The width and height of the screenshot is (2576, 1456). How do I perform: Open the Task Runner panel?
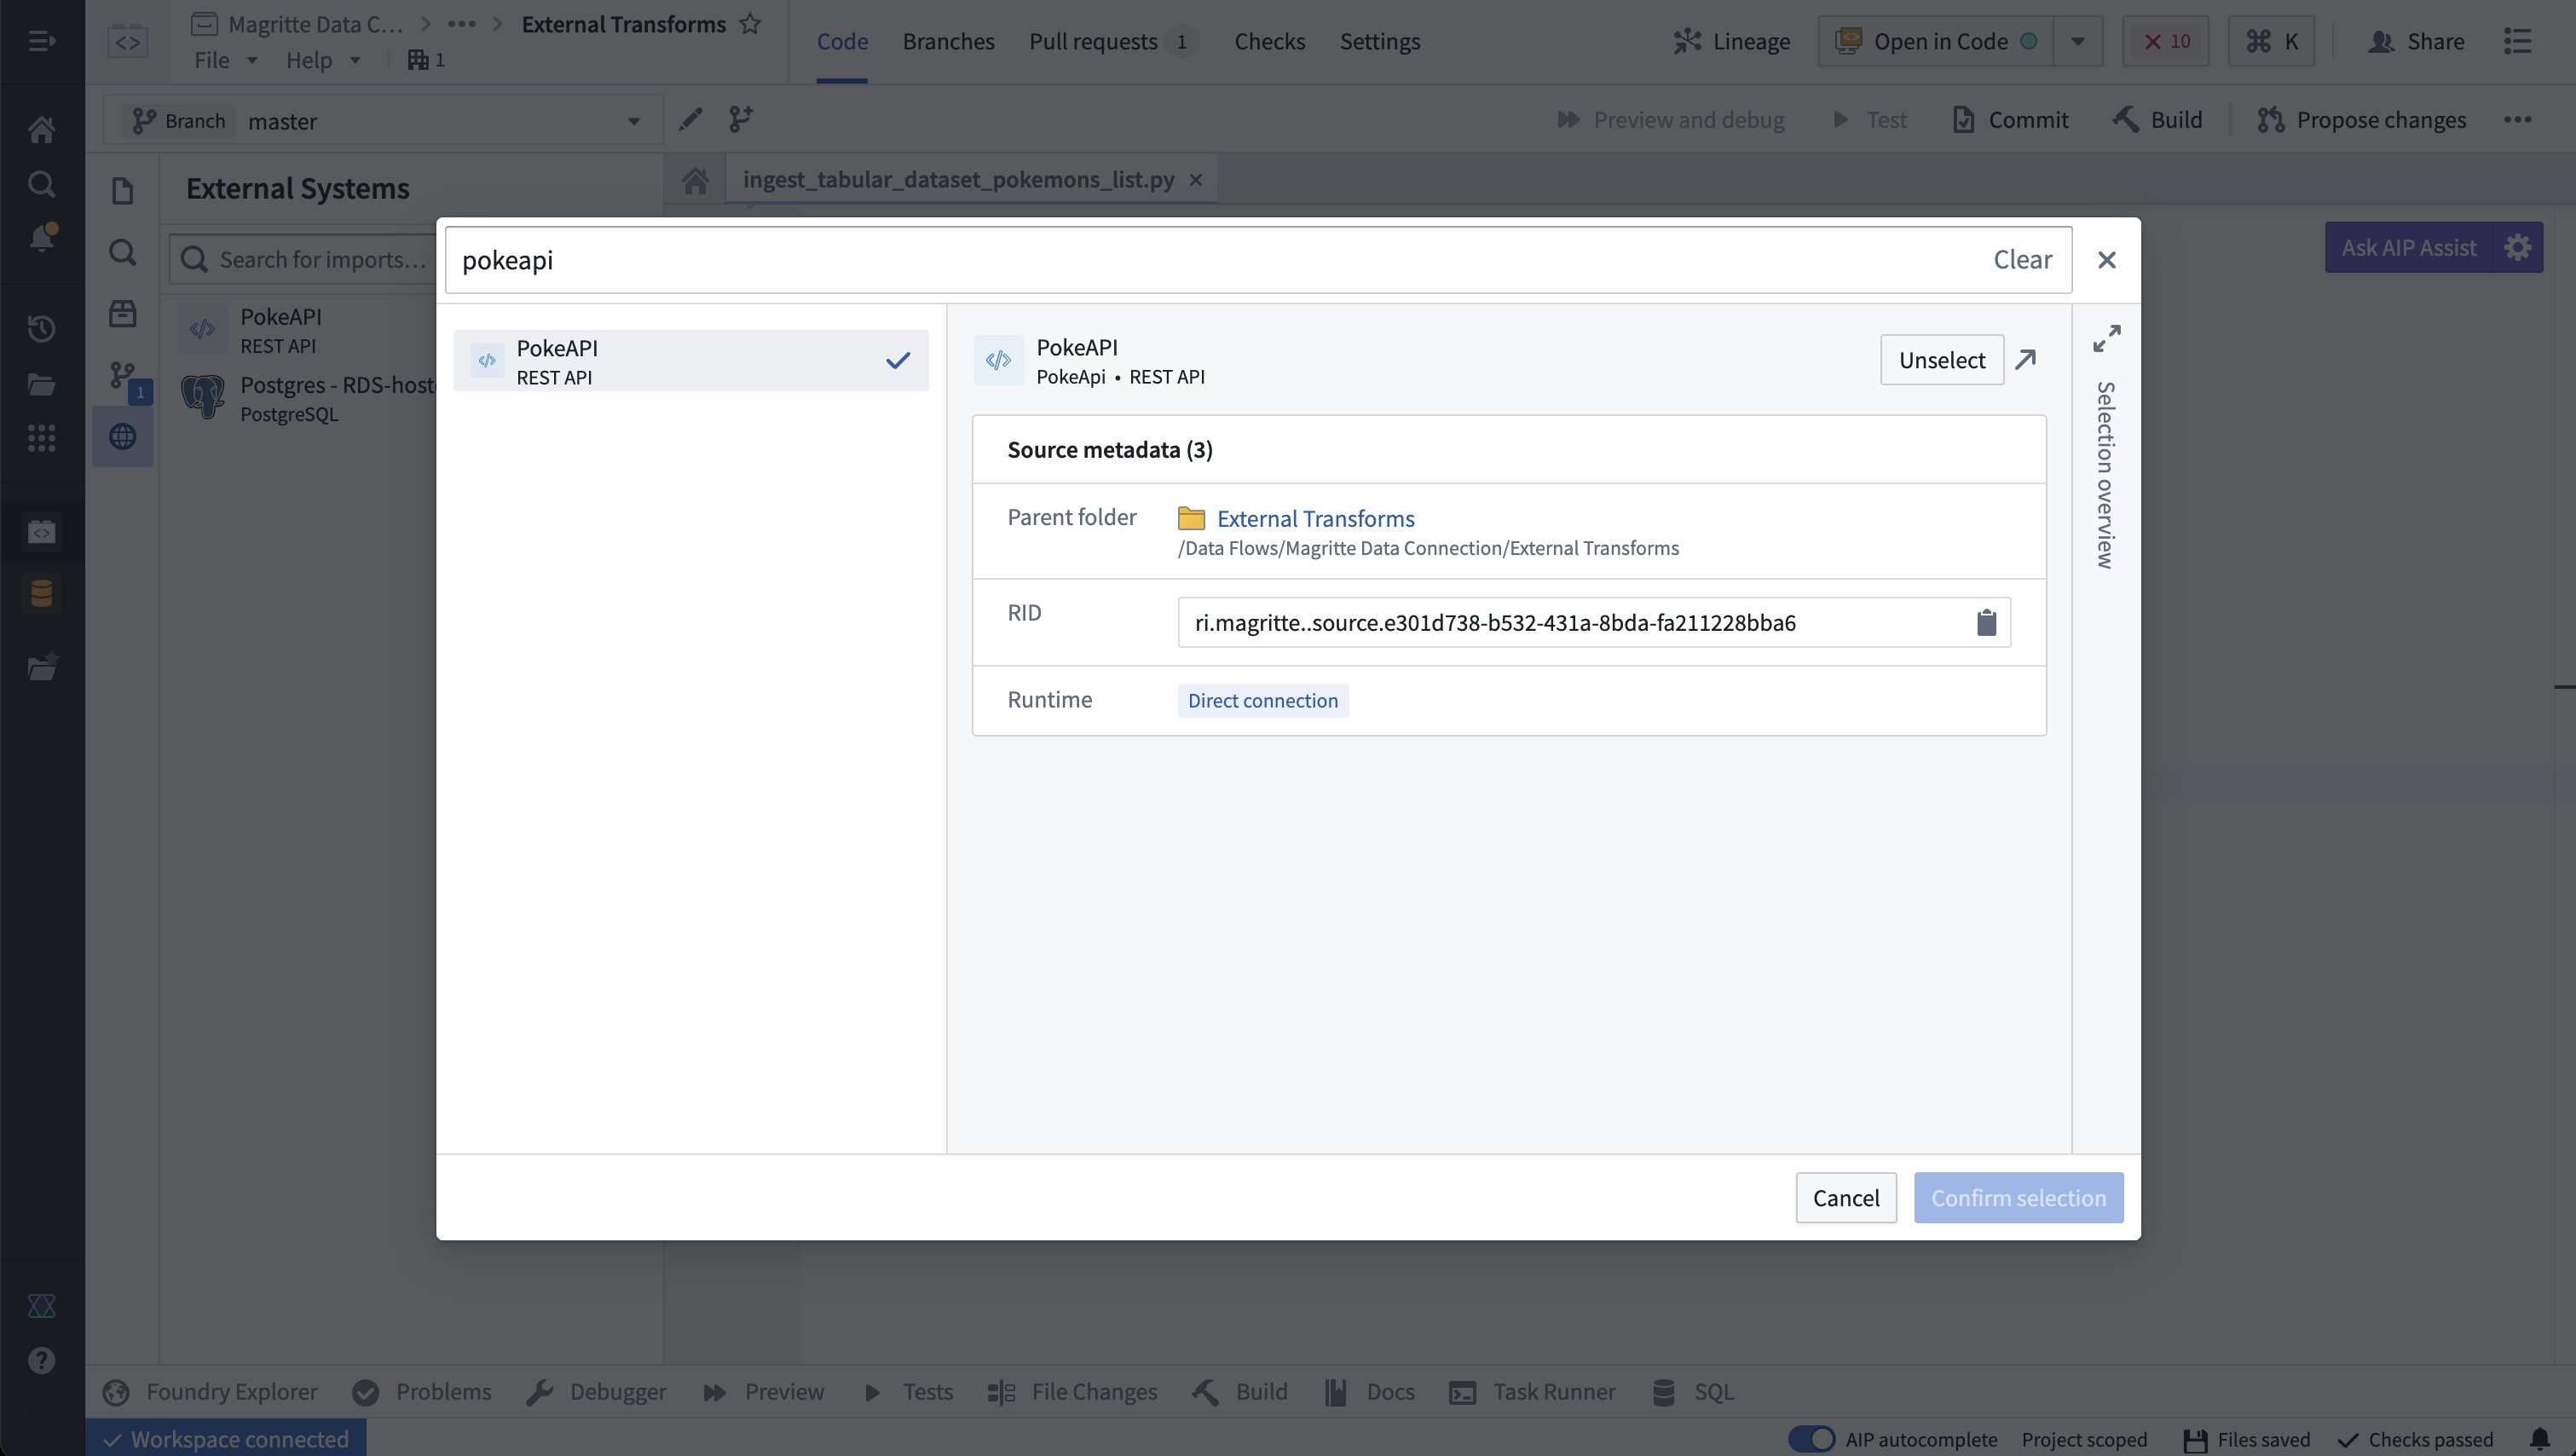(x=1532, y=1392)
